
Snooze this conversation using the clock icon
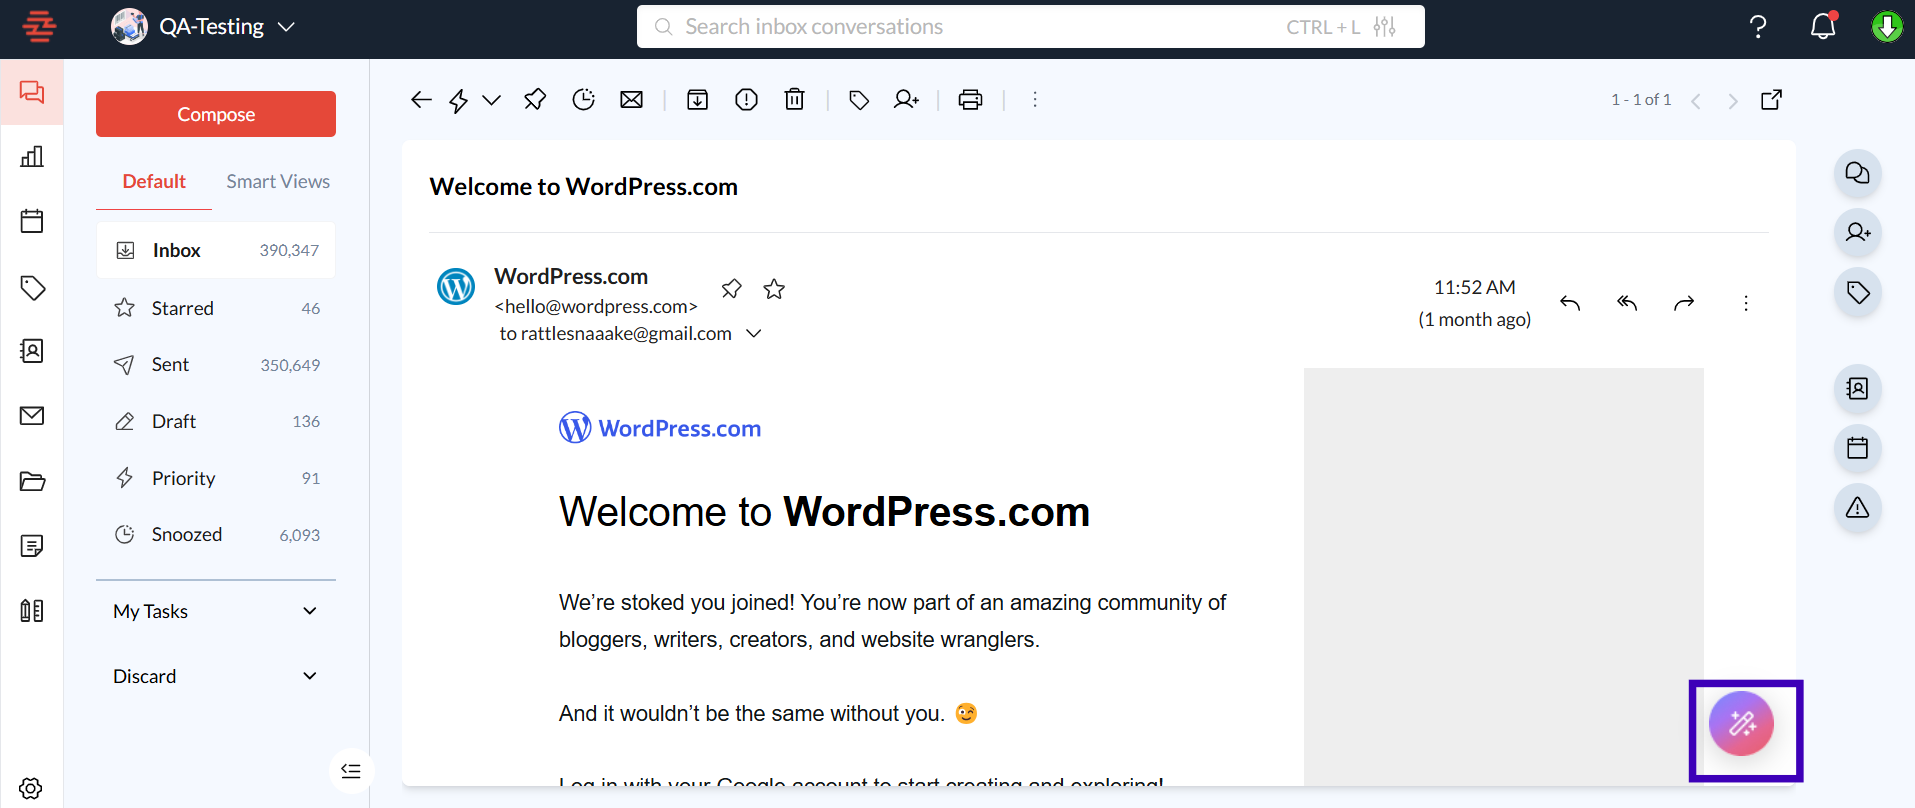(583, 99)
